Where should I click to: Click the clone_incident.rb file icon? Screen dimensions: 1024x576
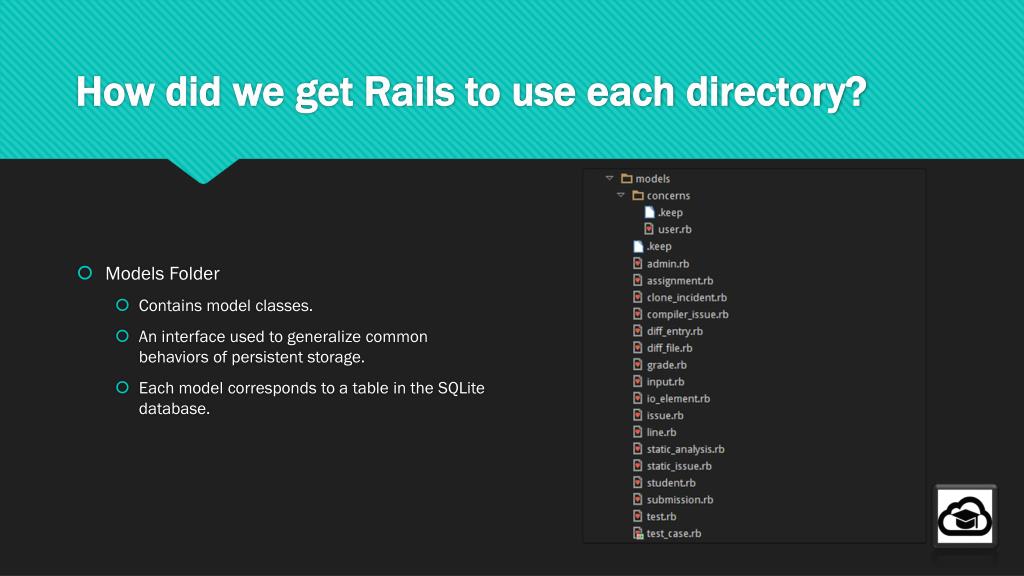click(638, 297)
